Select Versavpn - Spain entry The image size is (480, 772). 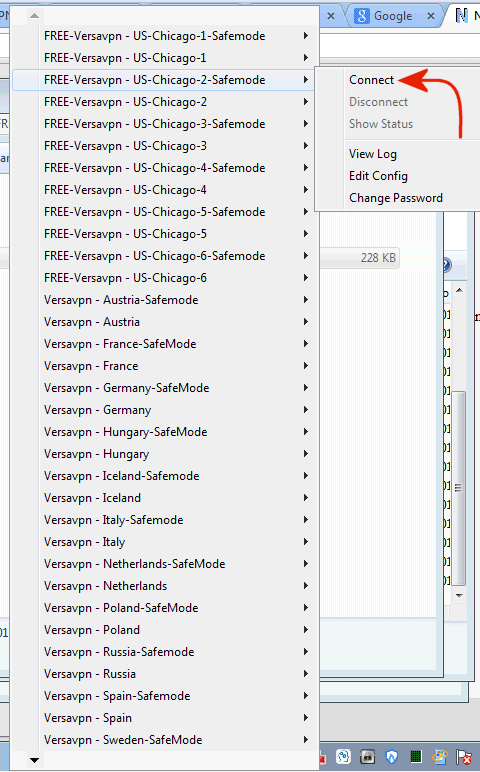click(x=162, y=717)
